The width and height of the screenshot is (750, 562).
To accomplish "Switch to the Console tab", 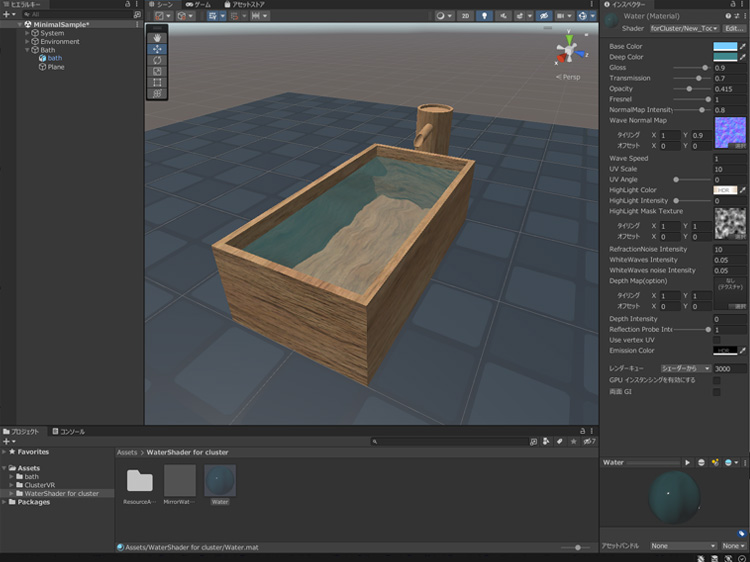I will pyautogui.click(x=71, y=431).
